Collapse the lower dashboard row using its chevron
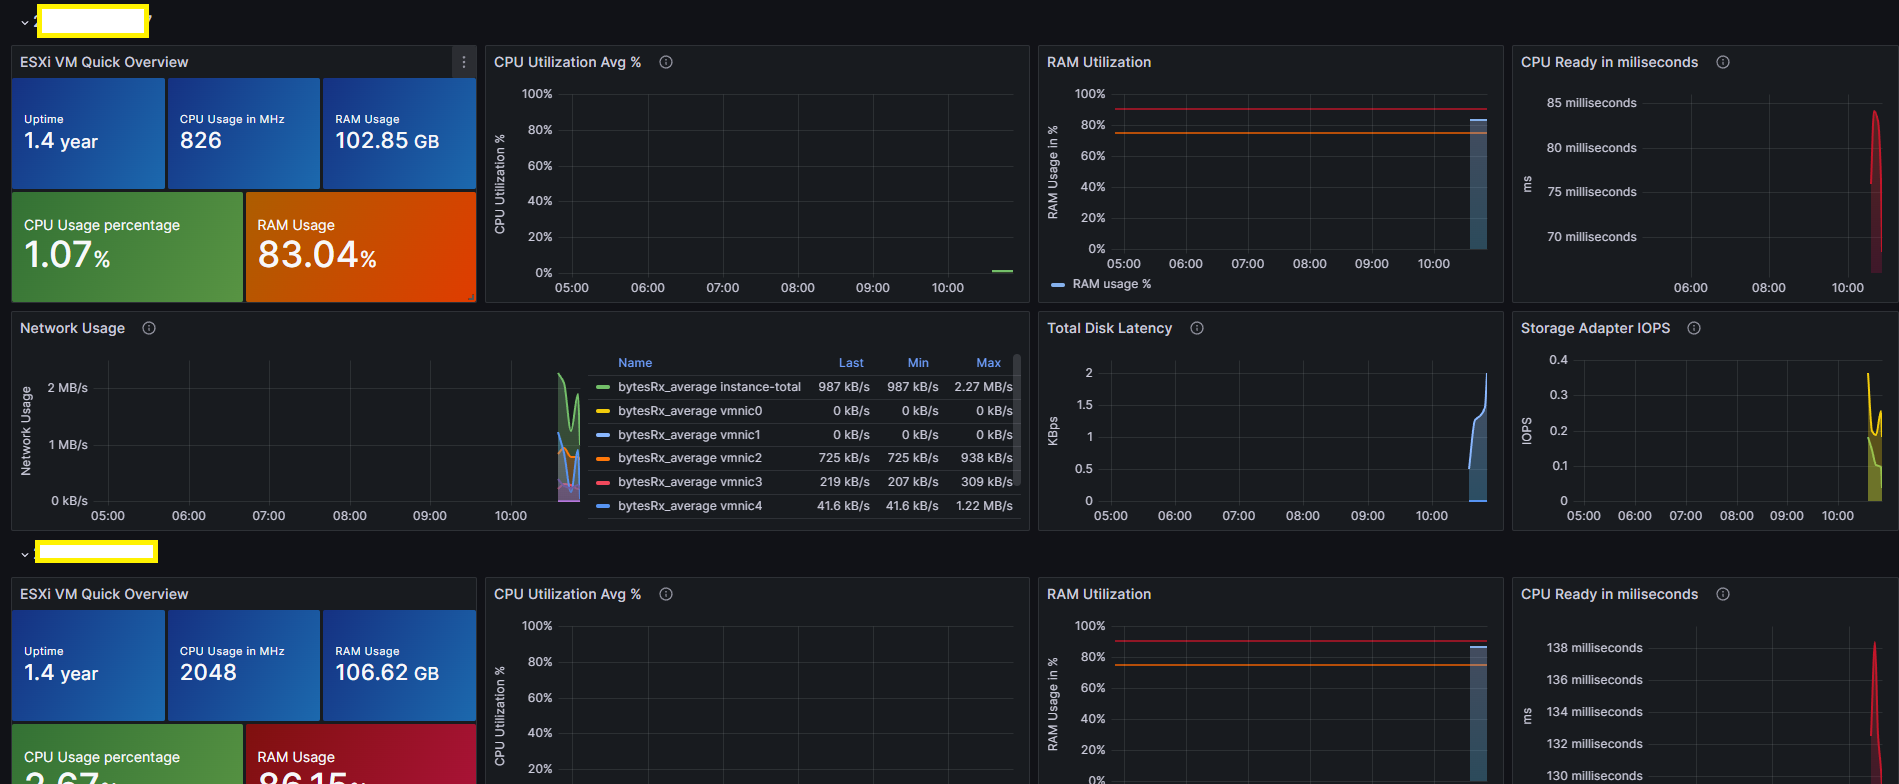Image resolution: width=1899 pixels, height=784 pixels. (x=24, y=553)
